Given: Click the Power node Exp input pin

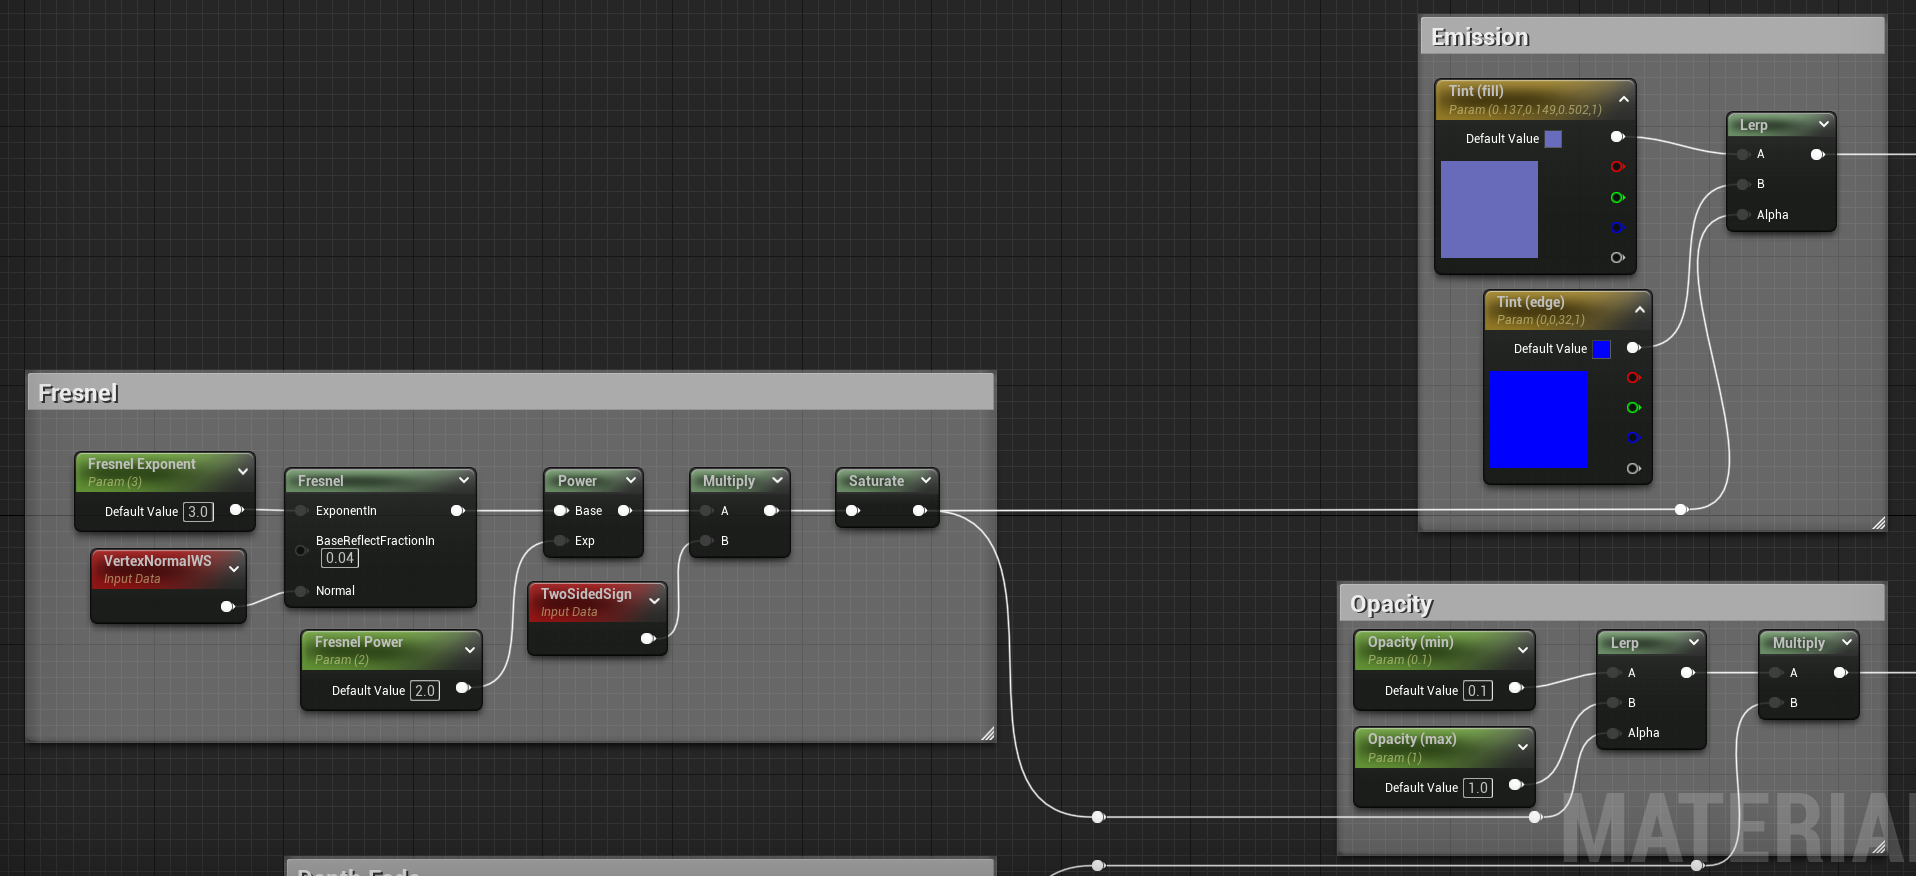Looking at the screenshot, I should click(x=561, y=541).
